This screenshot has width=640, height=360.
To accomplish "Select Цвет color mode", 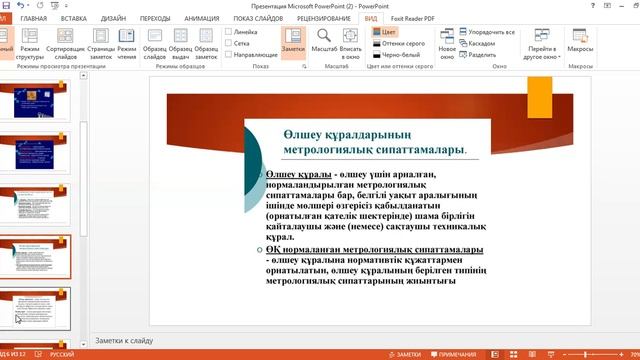I will pyautogui.click(x=384, y=32).
